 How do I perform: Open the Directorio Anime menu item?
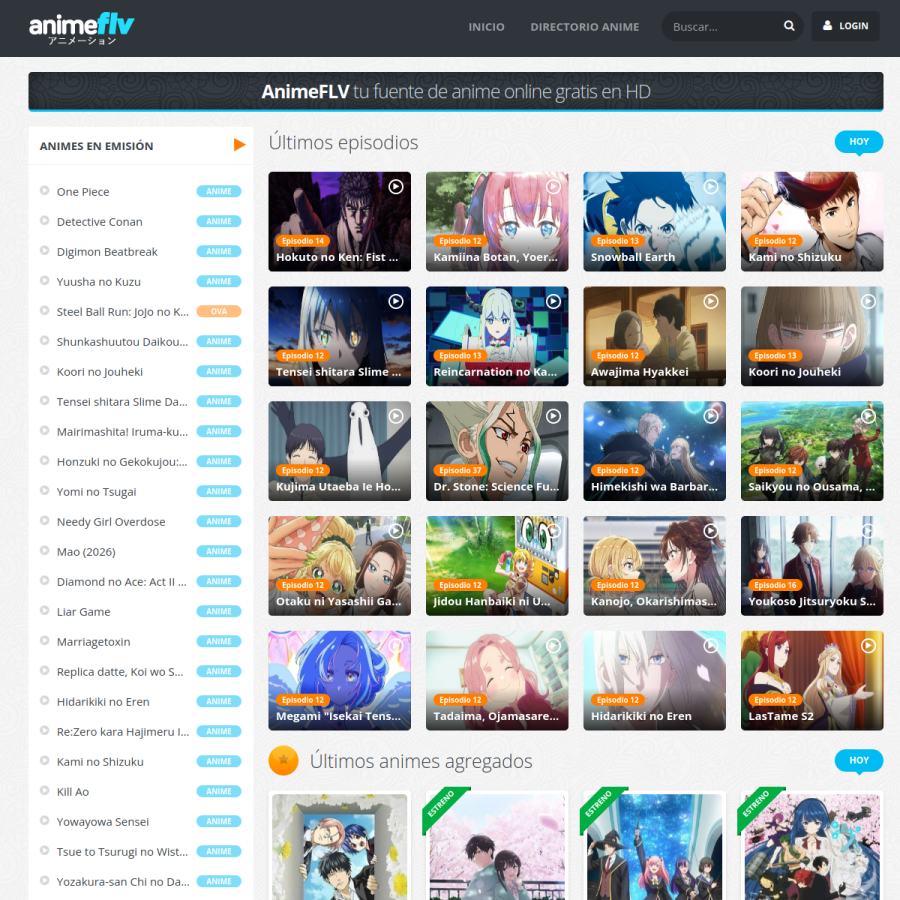pos(584,27)
